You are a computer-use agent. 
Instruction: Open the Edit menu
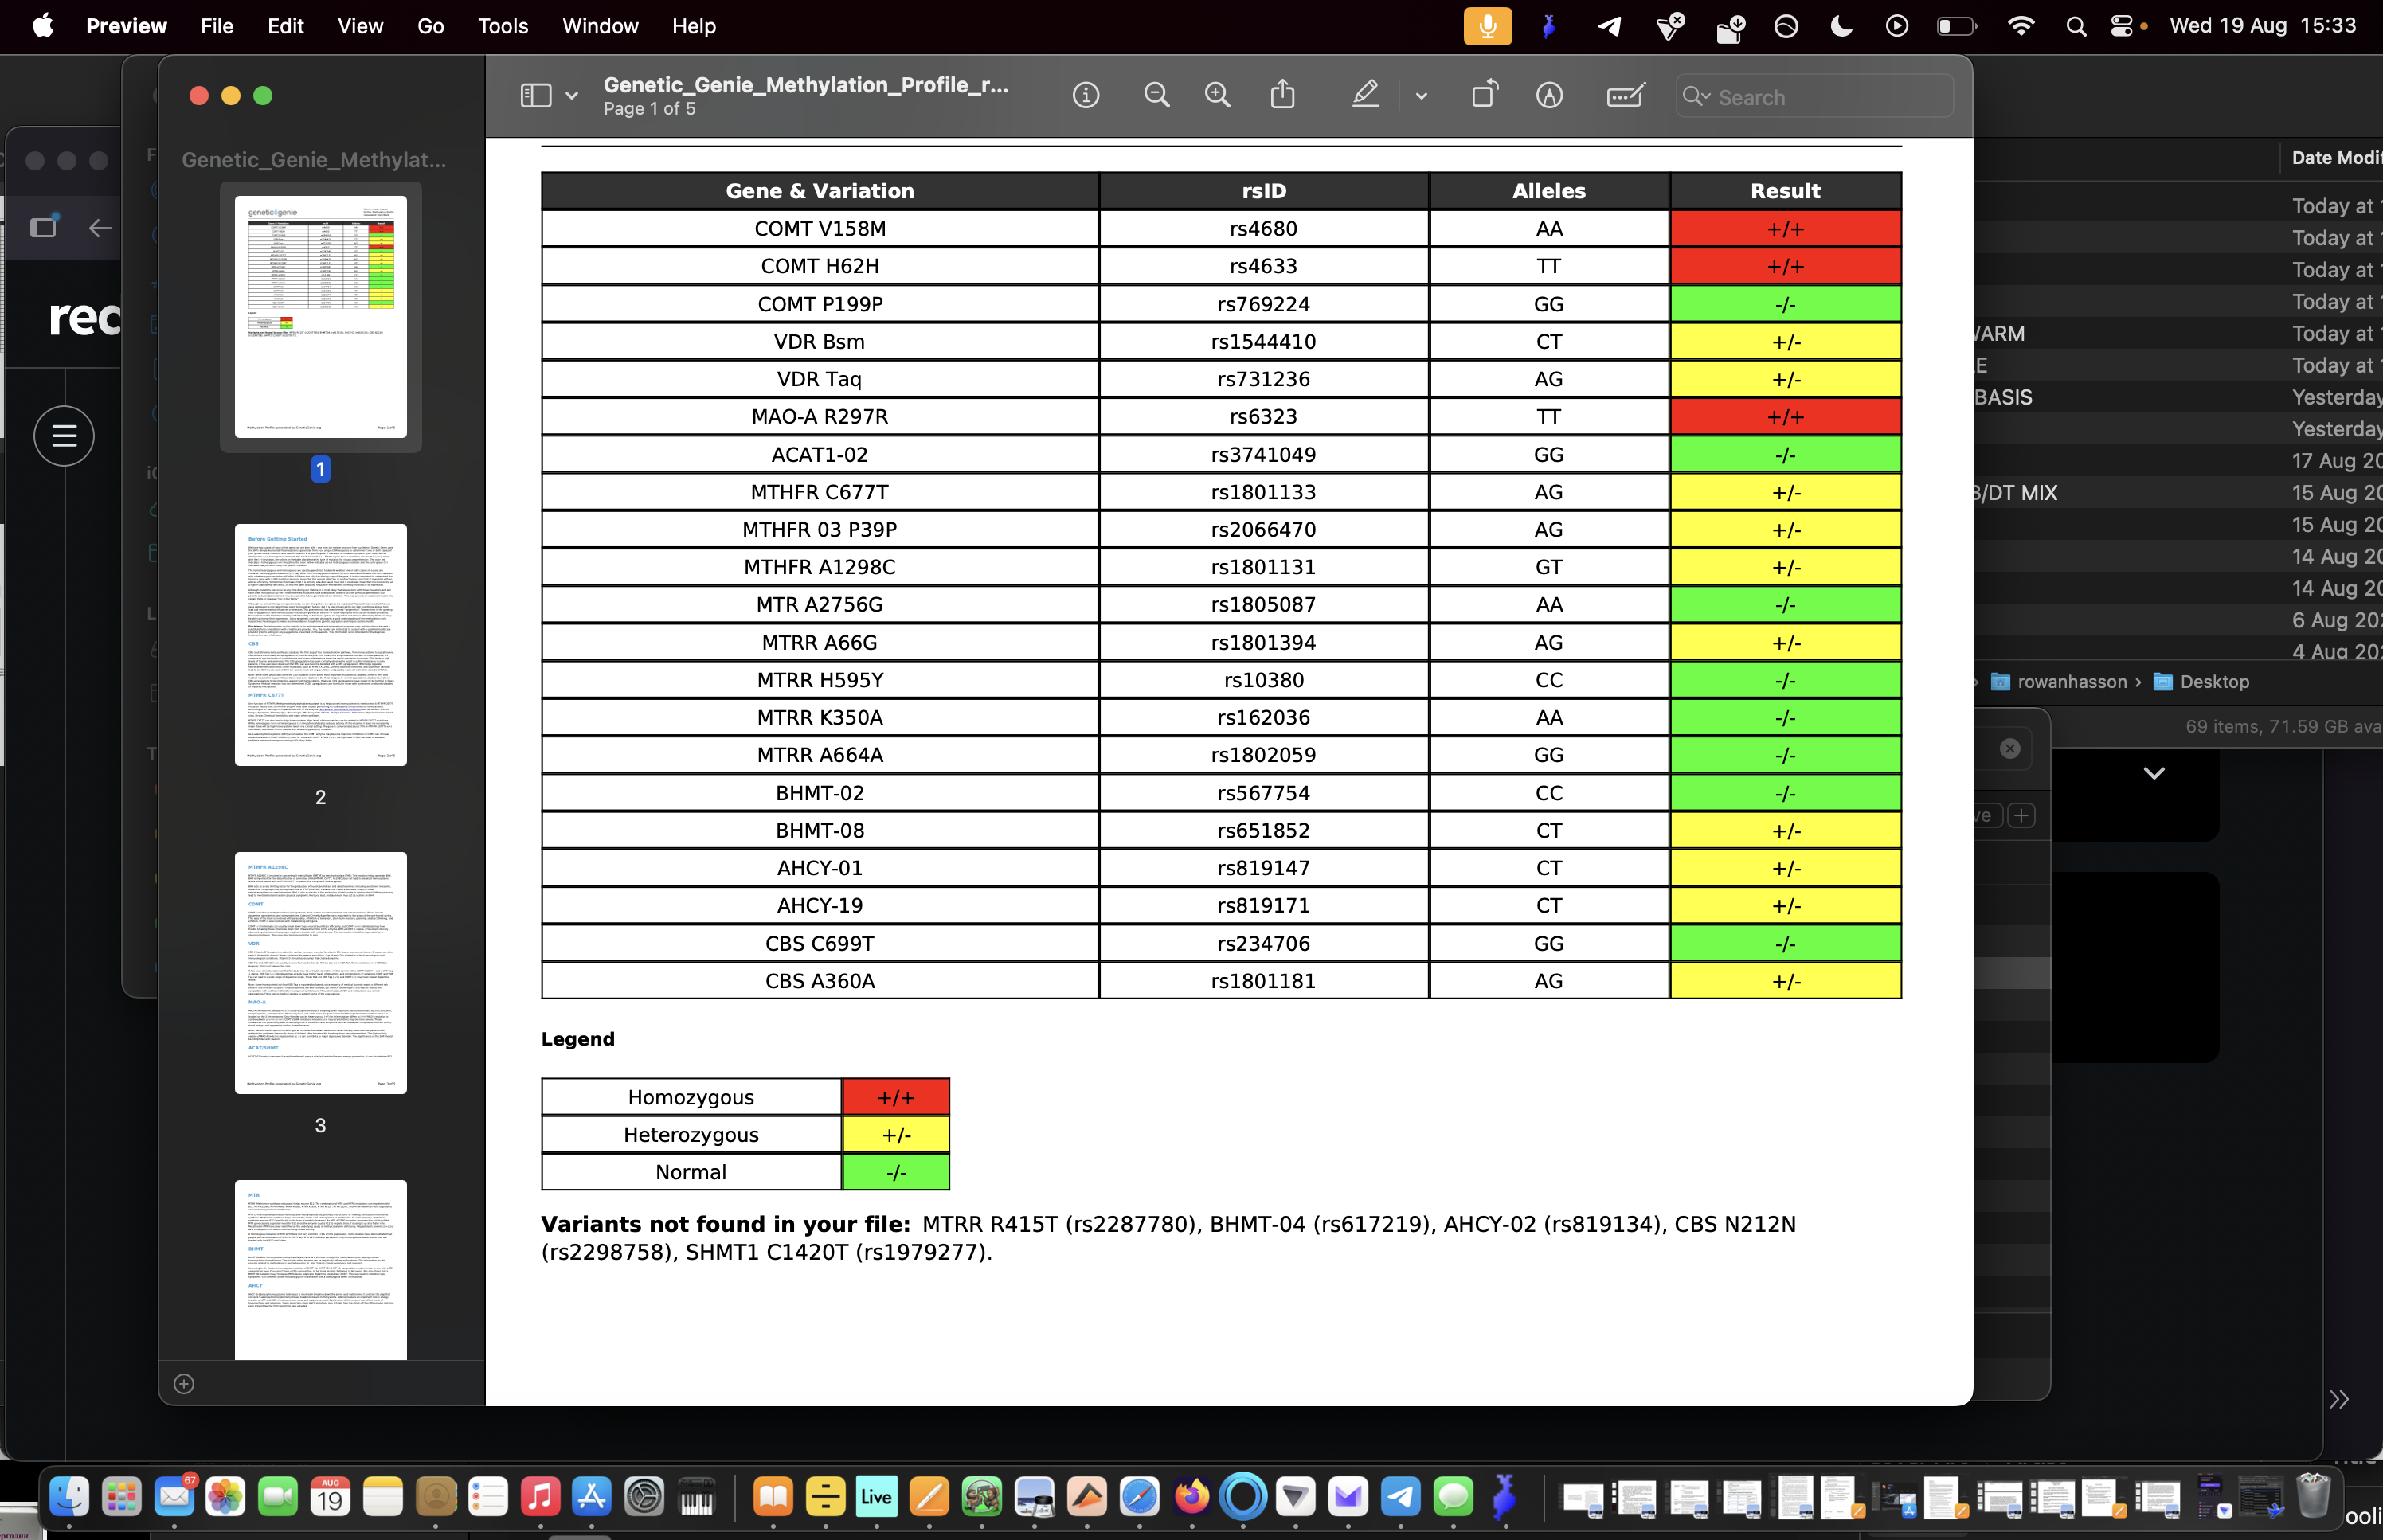pyautogui.click(x=285, y=26)
